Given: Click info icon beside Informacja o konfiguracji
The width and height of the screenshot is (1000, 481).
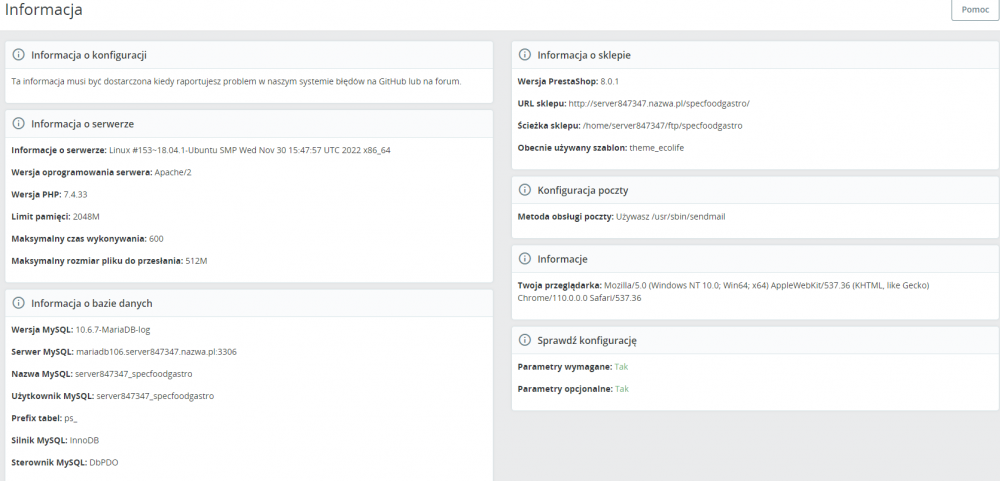Looking at the screenshot, I should [19, 55].
